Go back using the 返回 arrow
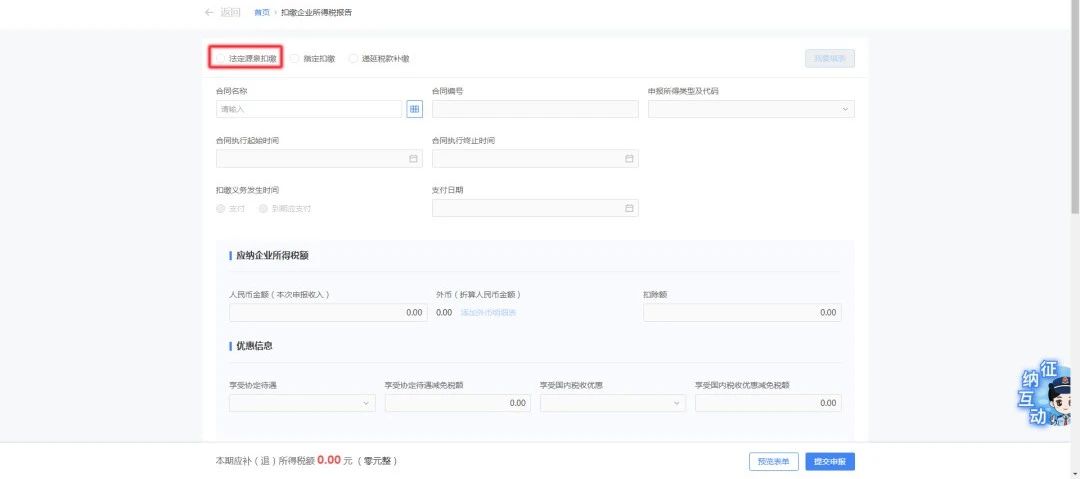The height and width of the screenshot is (479, 1080). coord(209,12)
